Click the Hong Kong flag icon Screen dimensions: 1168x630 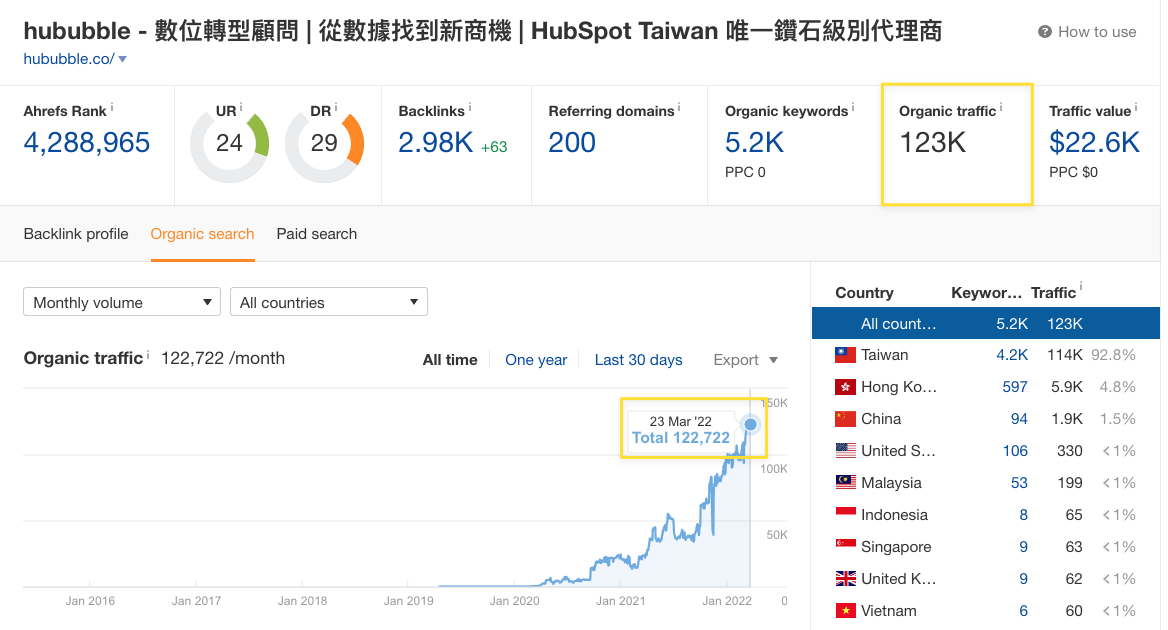coord(845,387)
